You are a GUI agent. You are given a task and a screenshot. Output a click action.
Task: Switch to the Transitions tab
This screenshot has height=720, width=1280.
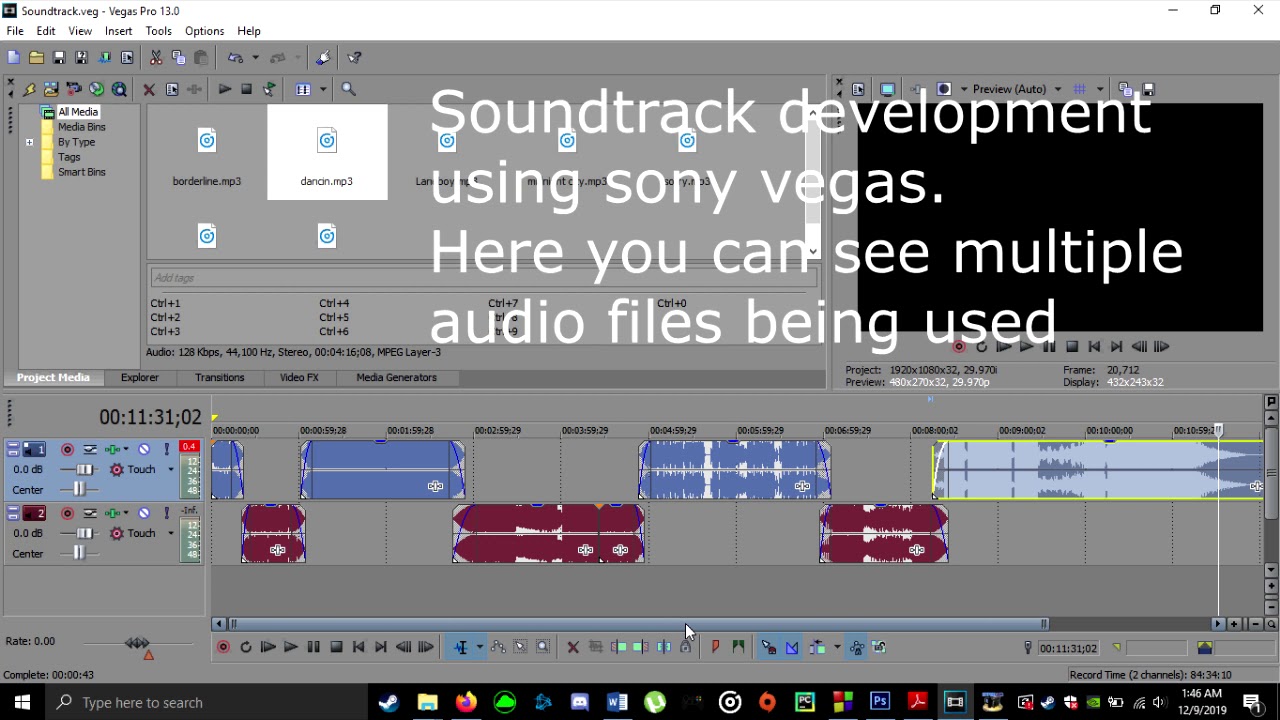220,378
